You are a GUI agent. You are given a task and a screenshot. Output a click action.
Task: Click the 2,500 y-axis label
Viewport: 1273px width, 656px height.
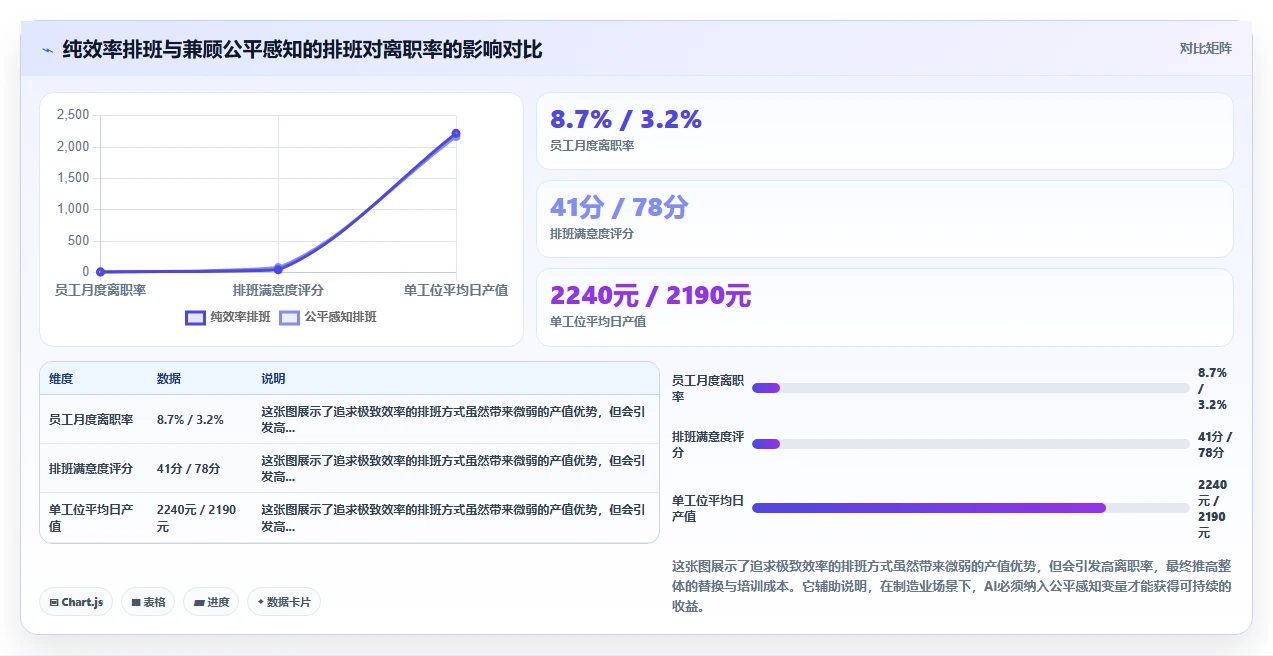73,115
